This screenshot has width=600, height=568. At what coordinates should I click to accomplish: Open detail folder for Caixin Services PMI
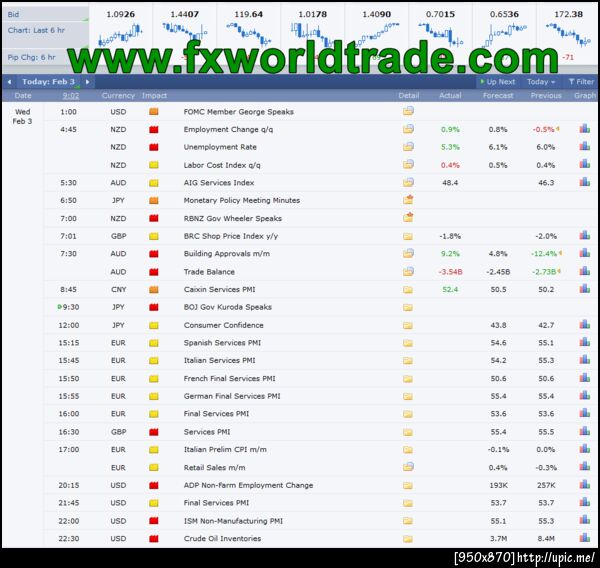[408, 289]
